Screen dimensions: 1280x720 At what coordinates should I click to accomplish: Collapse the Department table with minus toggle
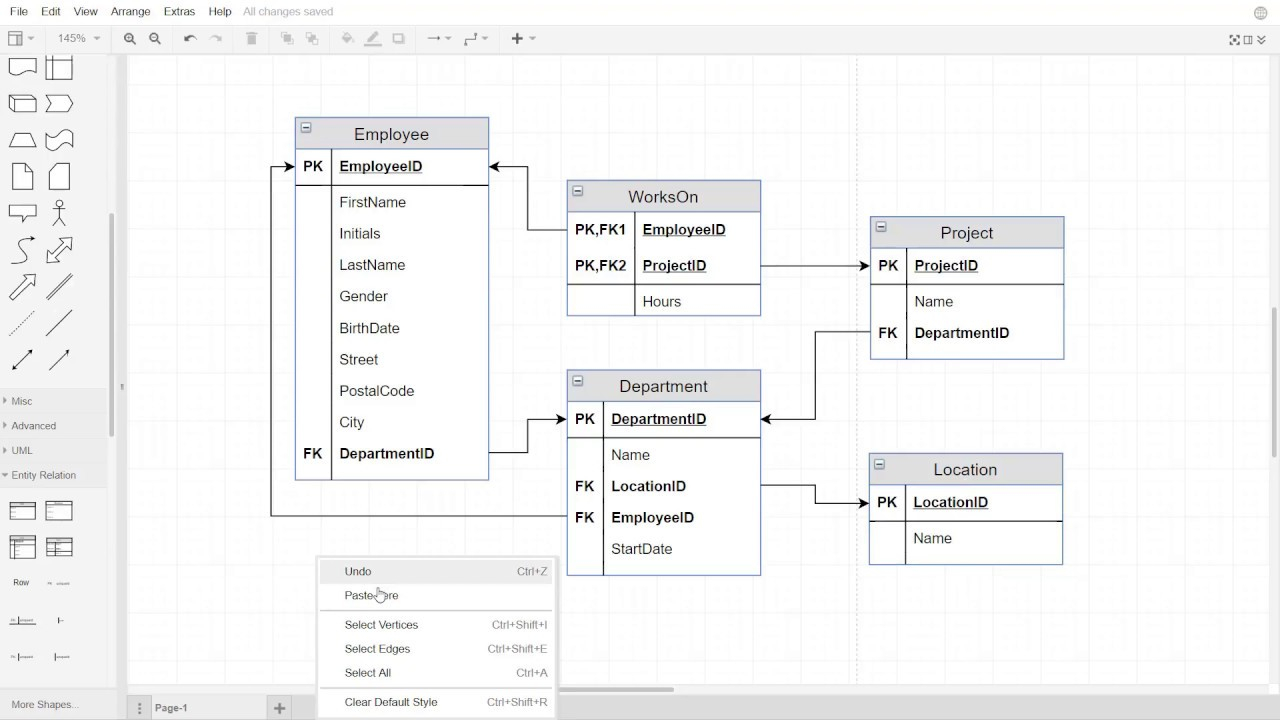[x=578, y=381]
